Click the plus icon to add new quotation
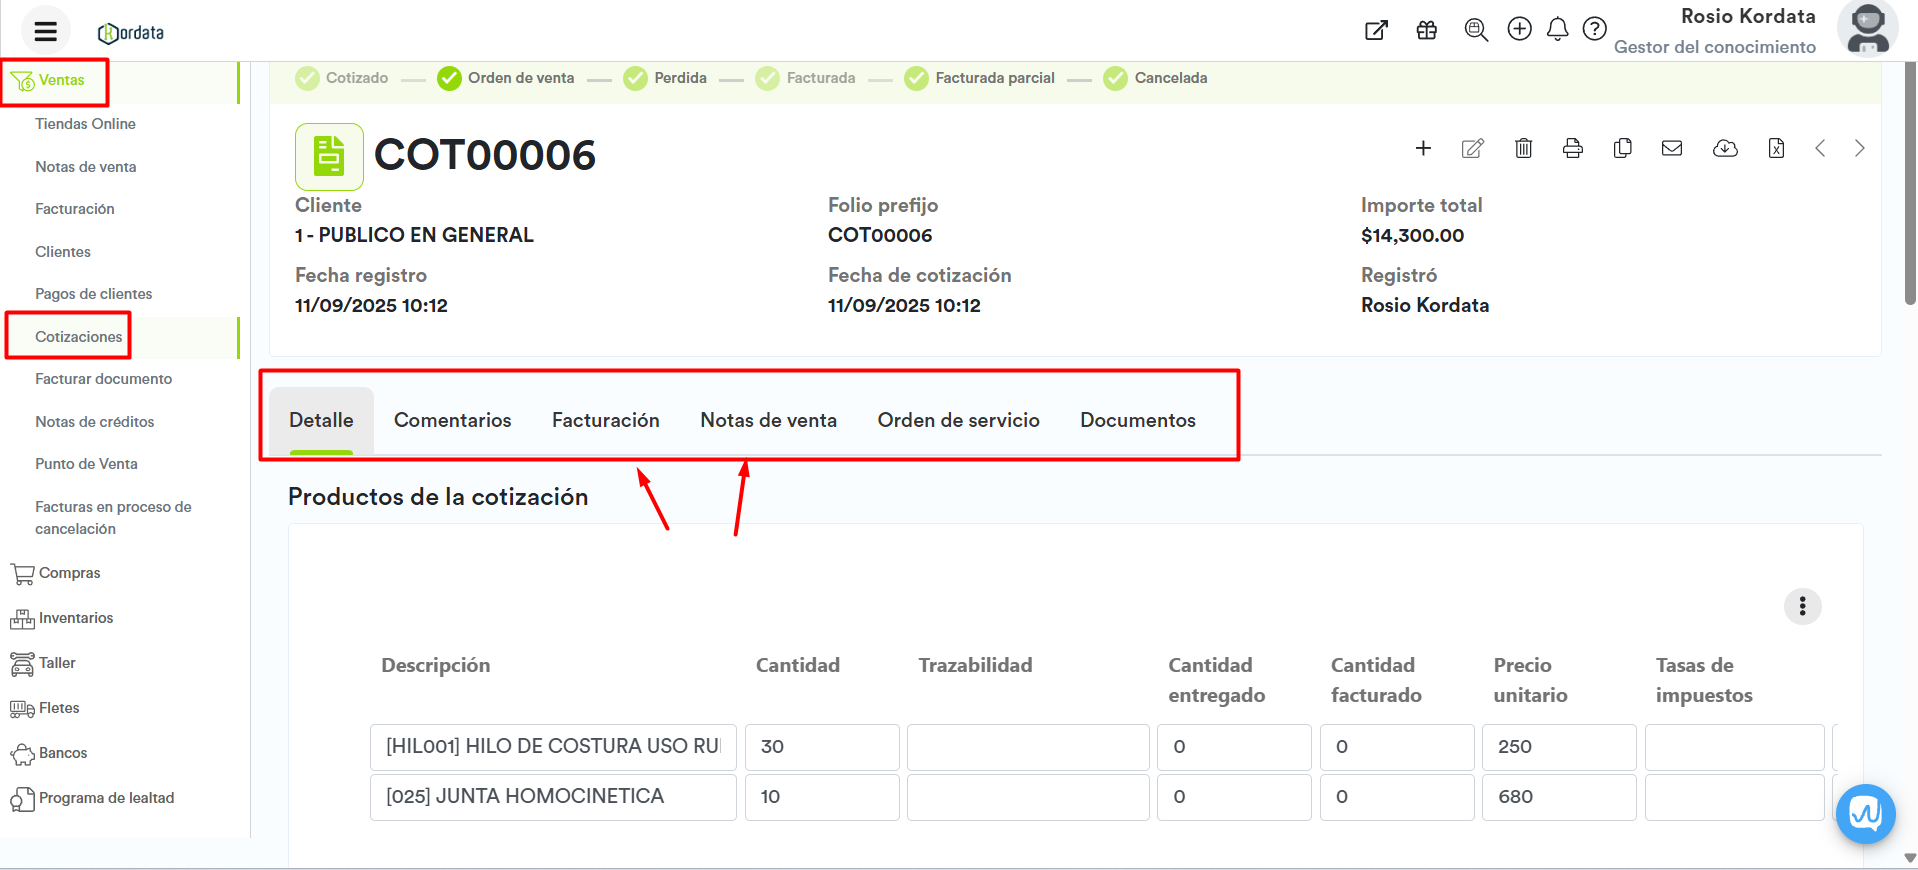The image size is (1918, 870). point(1423,149)
